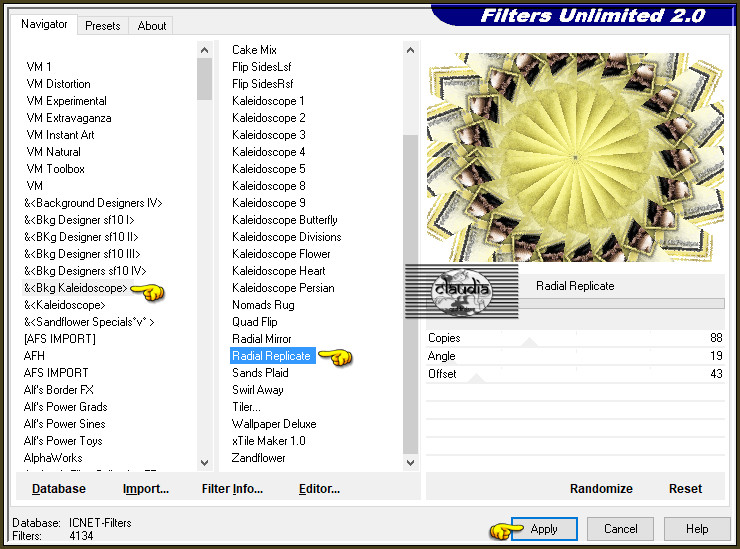This screenshot has height=549, width=740.
Task: Select Alf's Border FX category
Action: (59, 390)
